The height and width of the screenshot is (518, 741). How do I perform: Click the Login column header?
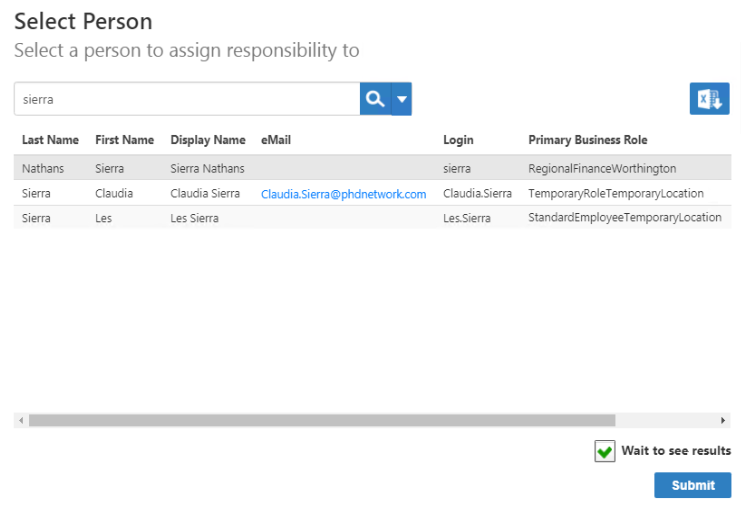point(458,140)
